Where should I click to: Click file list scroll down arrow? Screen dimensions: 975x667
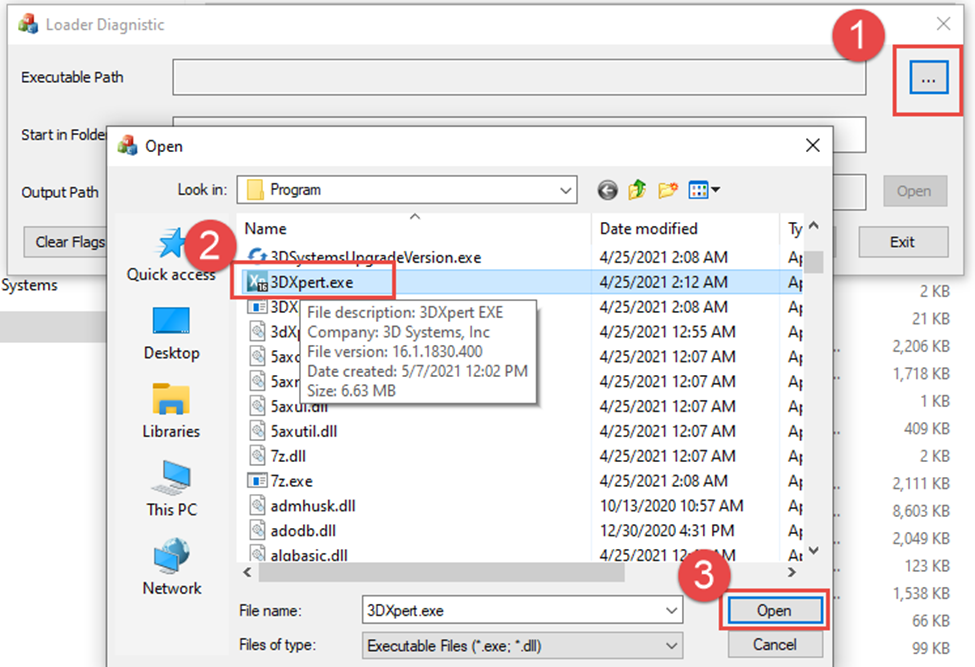(x=814, y=550)
